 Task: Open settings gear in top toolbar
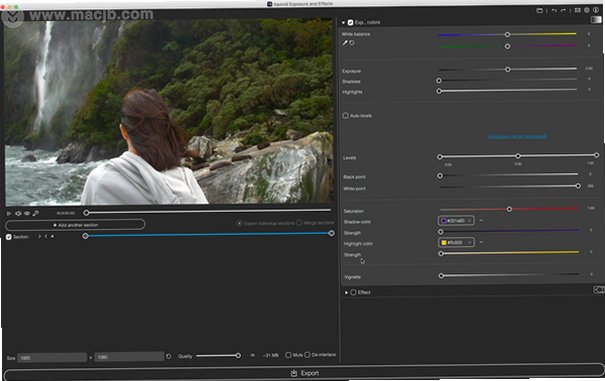(586, 10)
